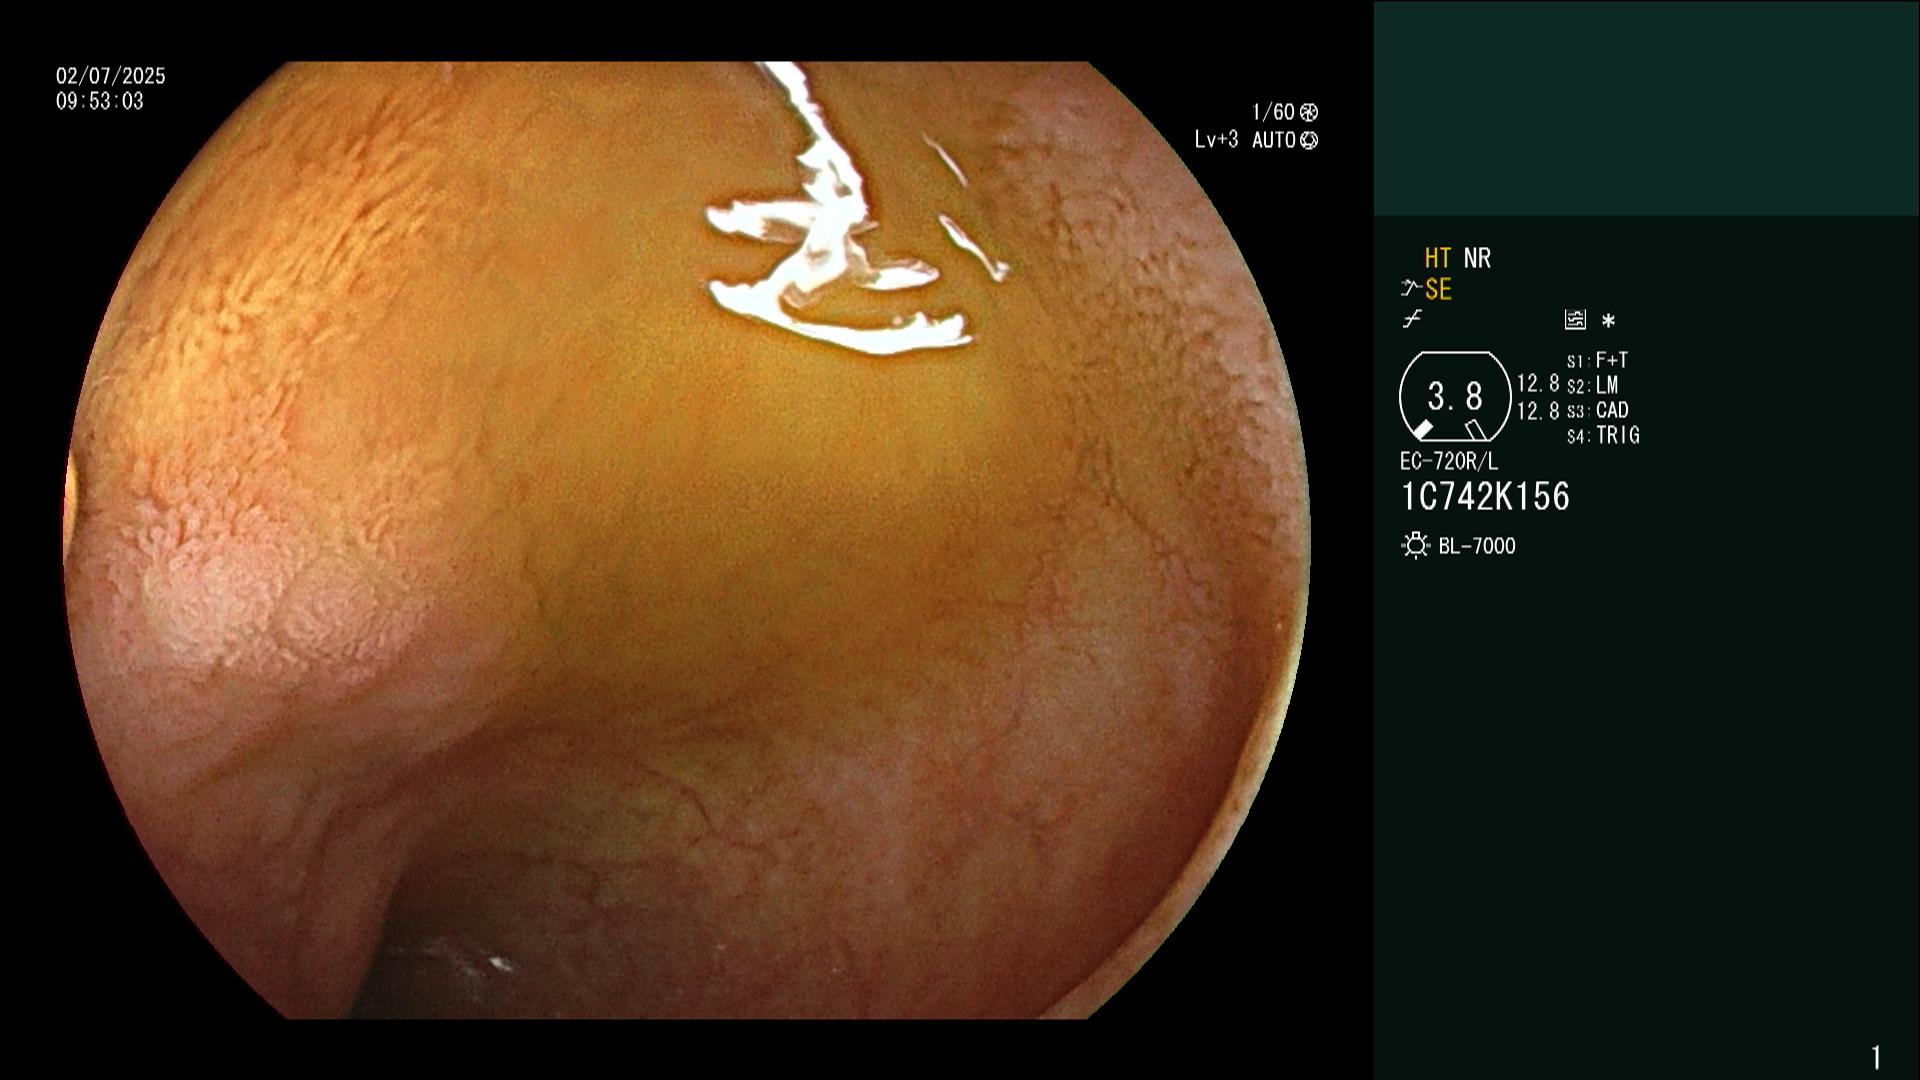
Task: Click the tone curve icon below SE
Action: tap(1411, 319)
